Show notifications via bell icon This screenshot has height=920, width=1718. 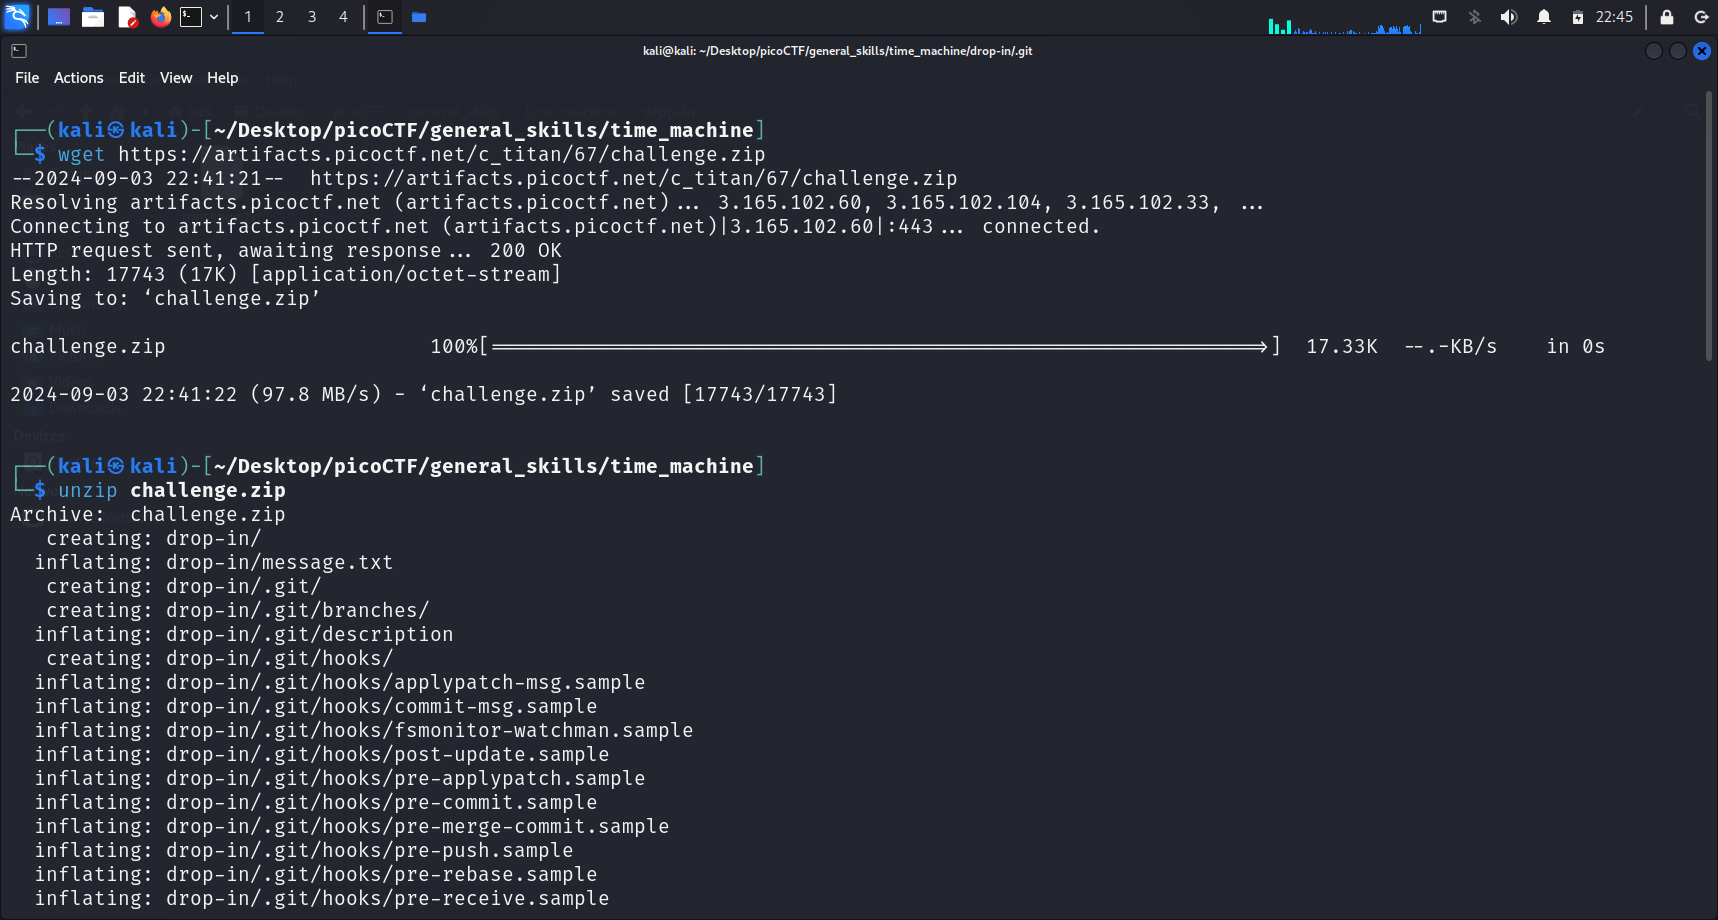point(1544,17)
